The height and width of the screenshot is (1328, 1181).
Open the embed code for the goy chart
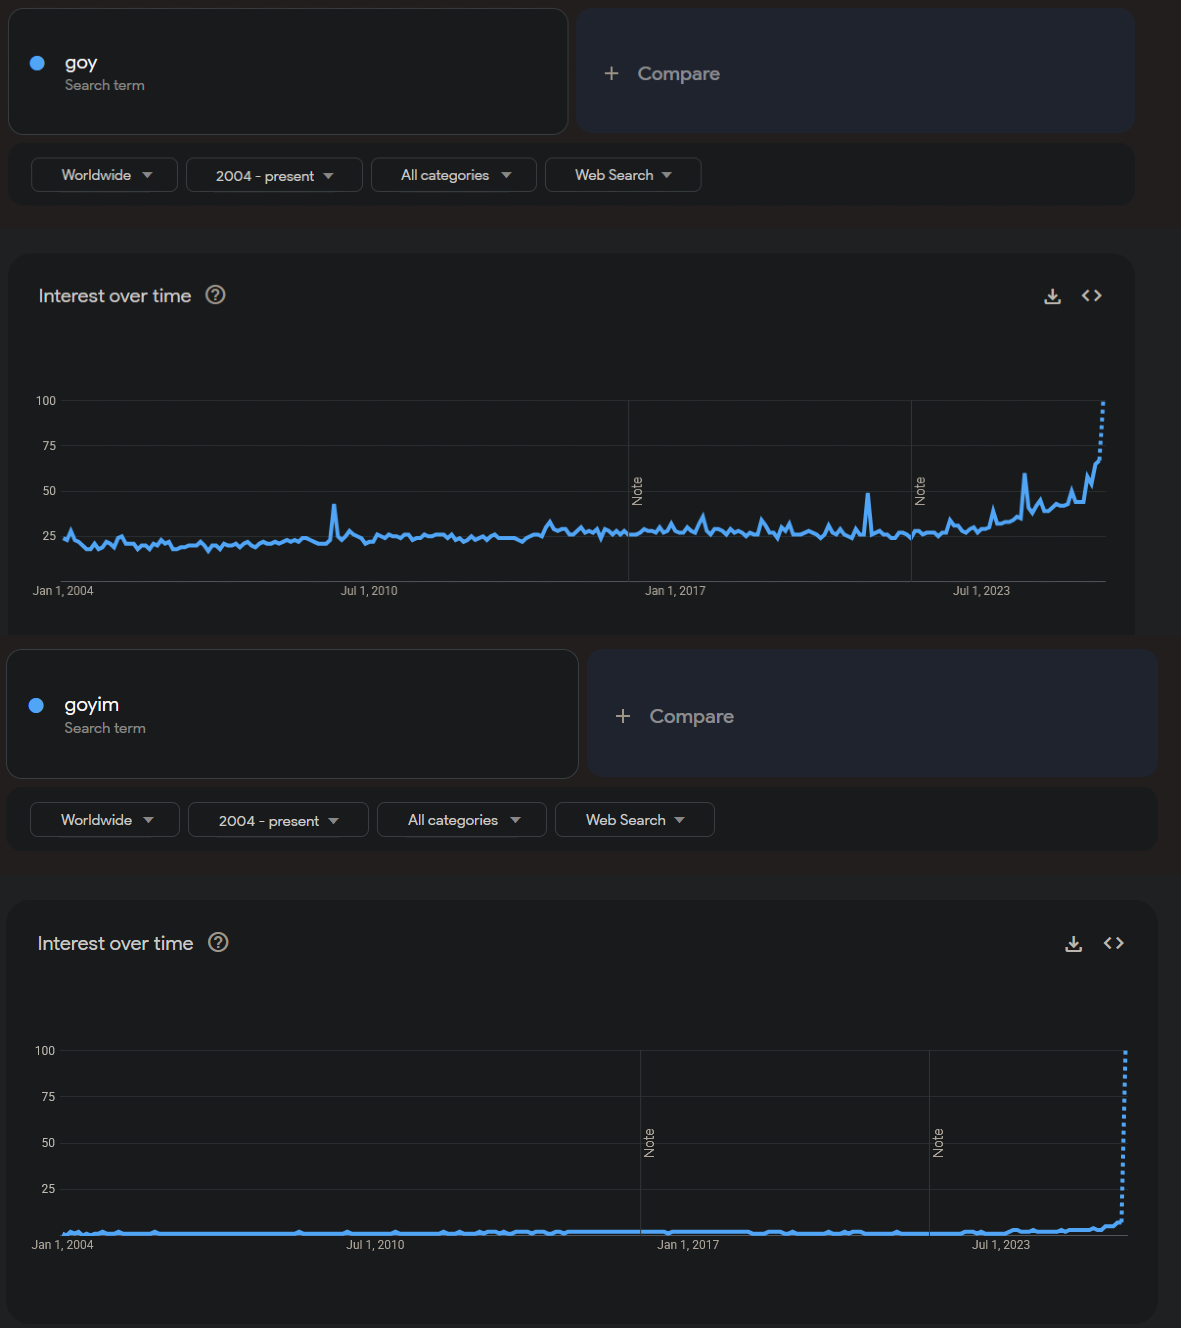click(1092, 296)
